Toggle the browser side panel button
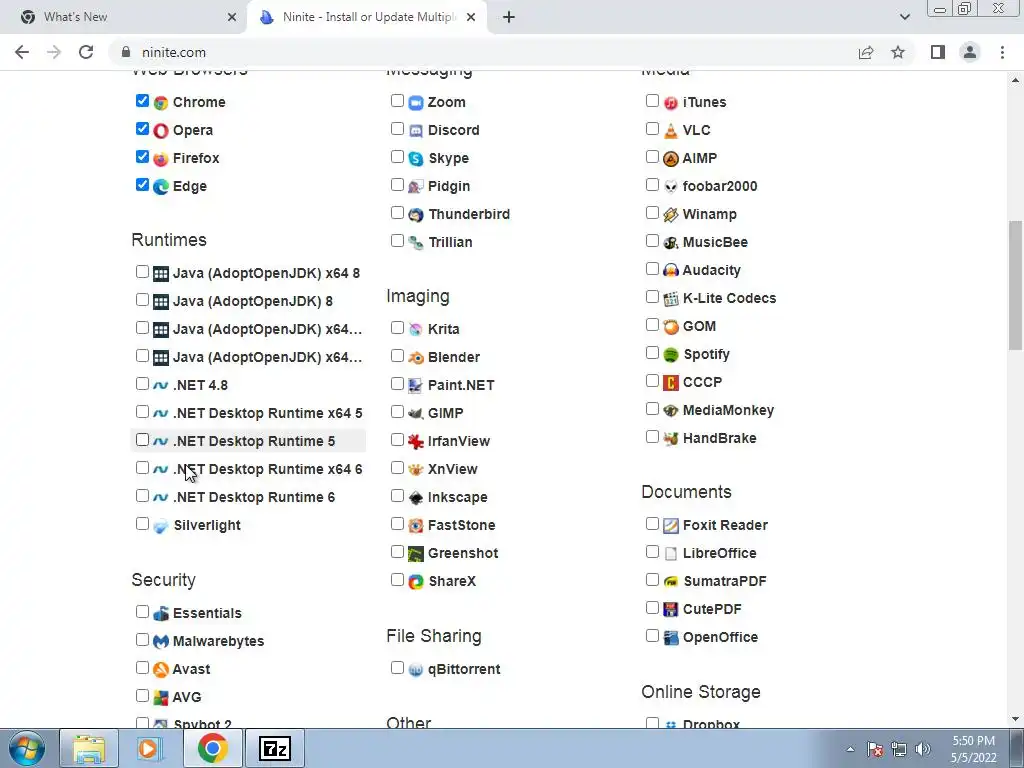1024x768 pixels. pos(938,52)
